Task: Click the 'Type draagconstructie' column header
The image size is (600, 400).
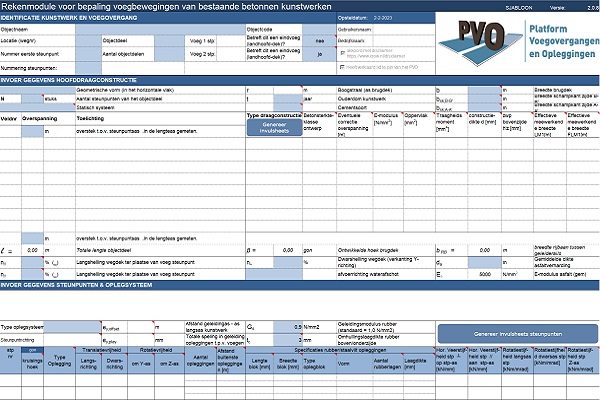Action: (x=274, y=115)
